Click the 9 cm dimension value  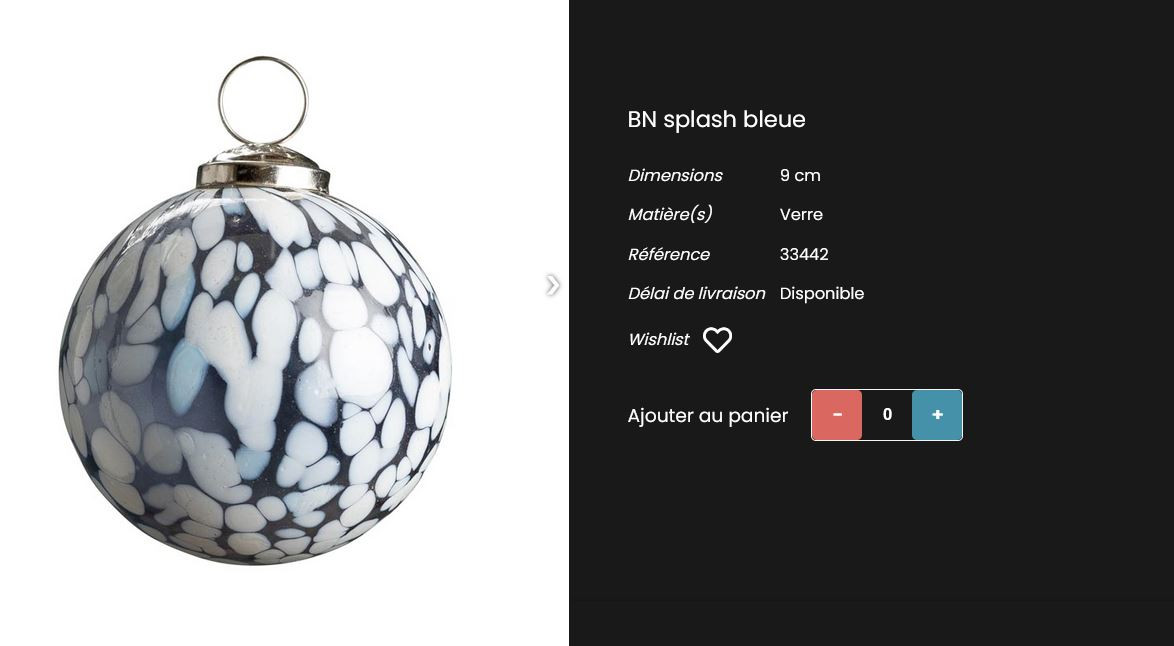point(800,176)
